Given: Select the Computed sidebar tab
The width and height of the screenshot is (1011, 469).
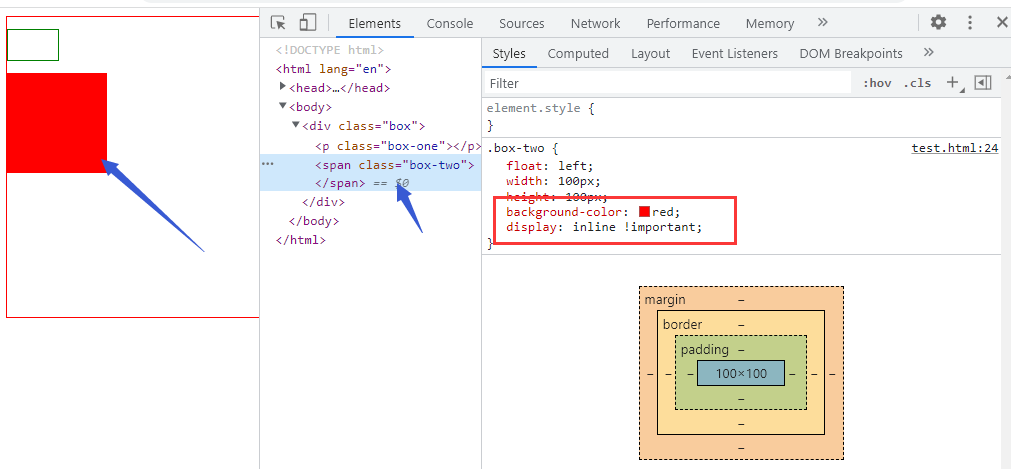Looking at the screenshot, I should [x=578, y=54].
